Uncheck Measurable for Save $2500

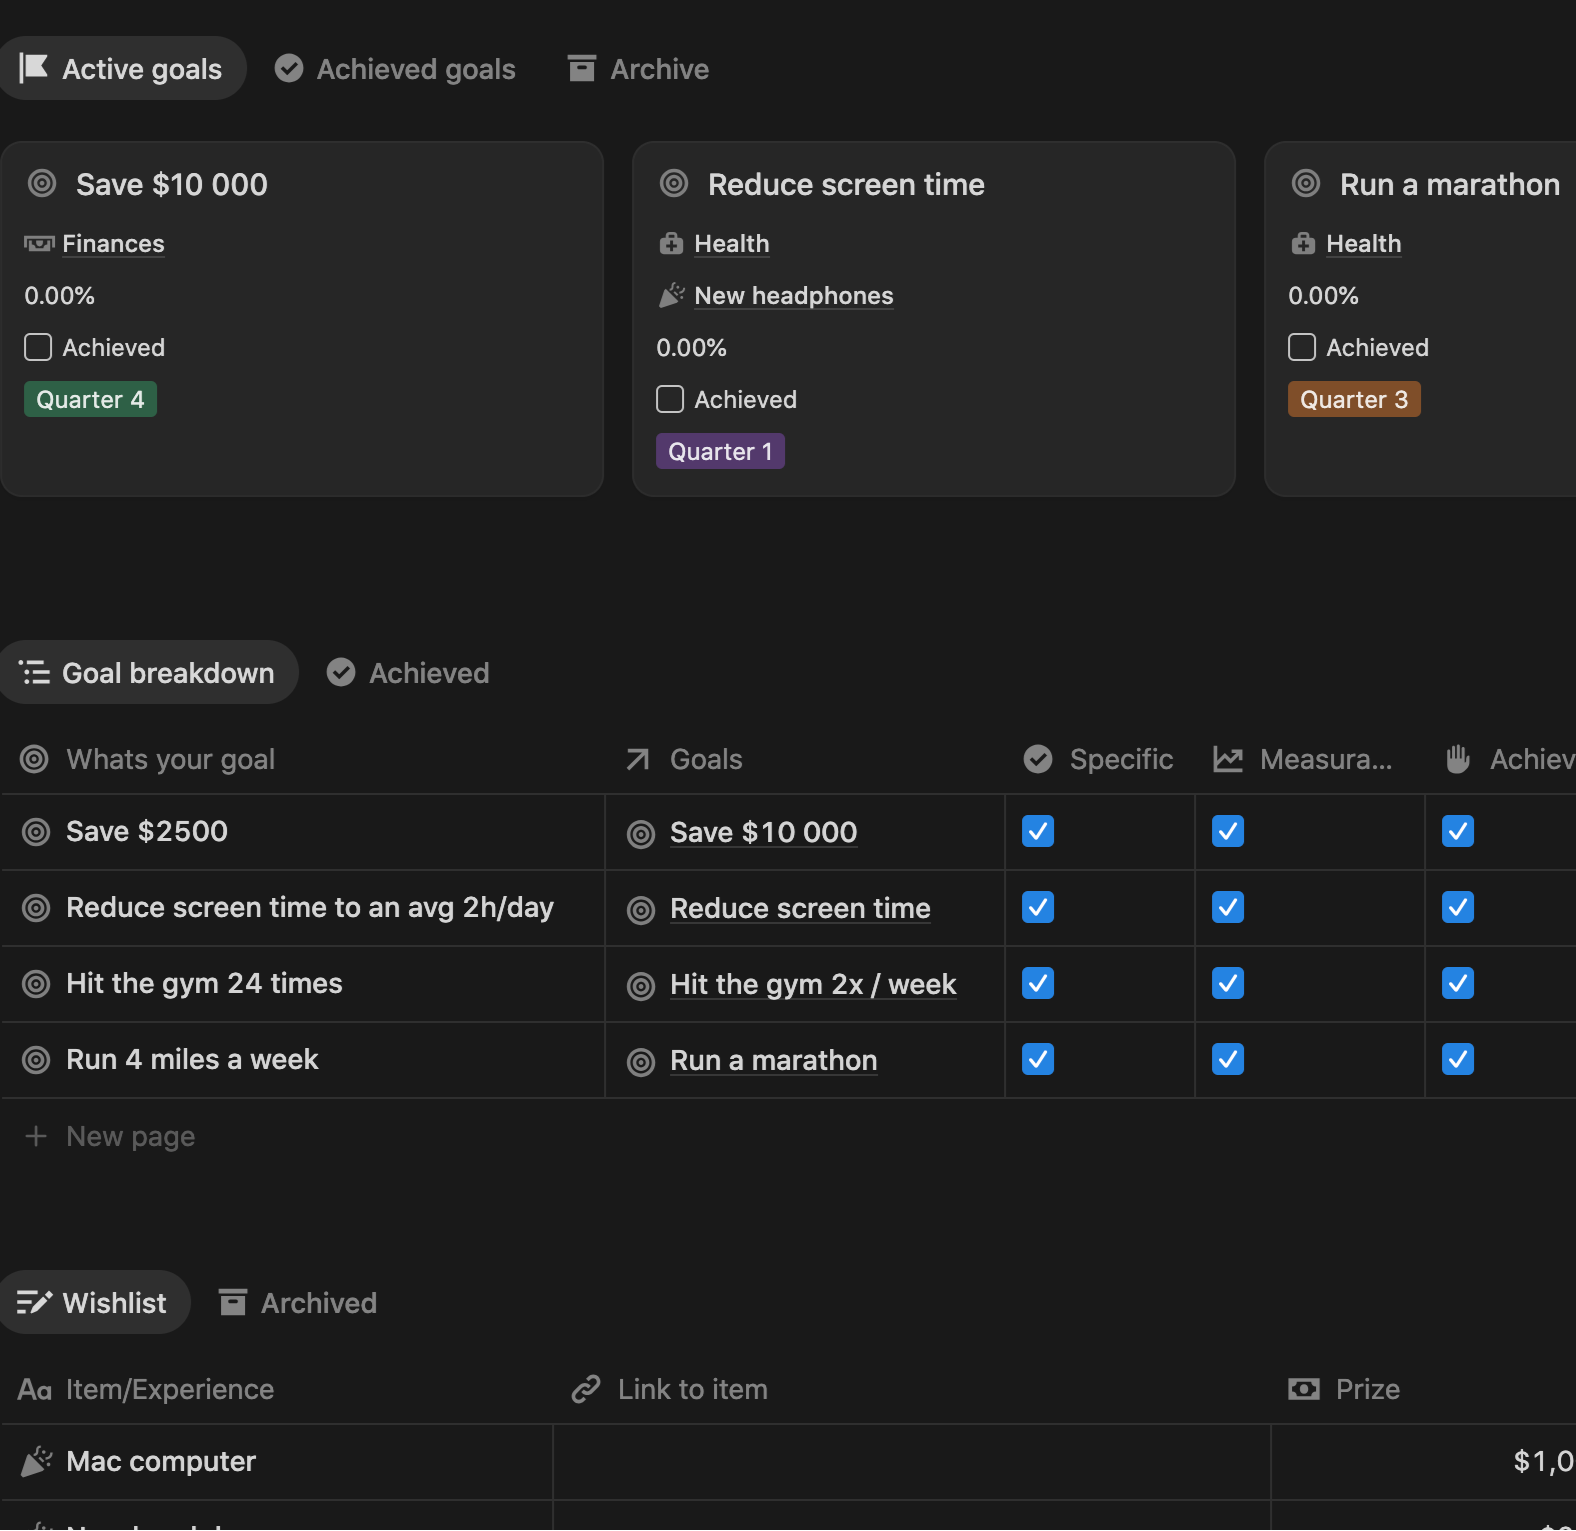[1228, 831]
